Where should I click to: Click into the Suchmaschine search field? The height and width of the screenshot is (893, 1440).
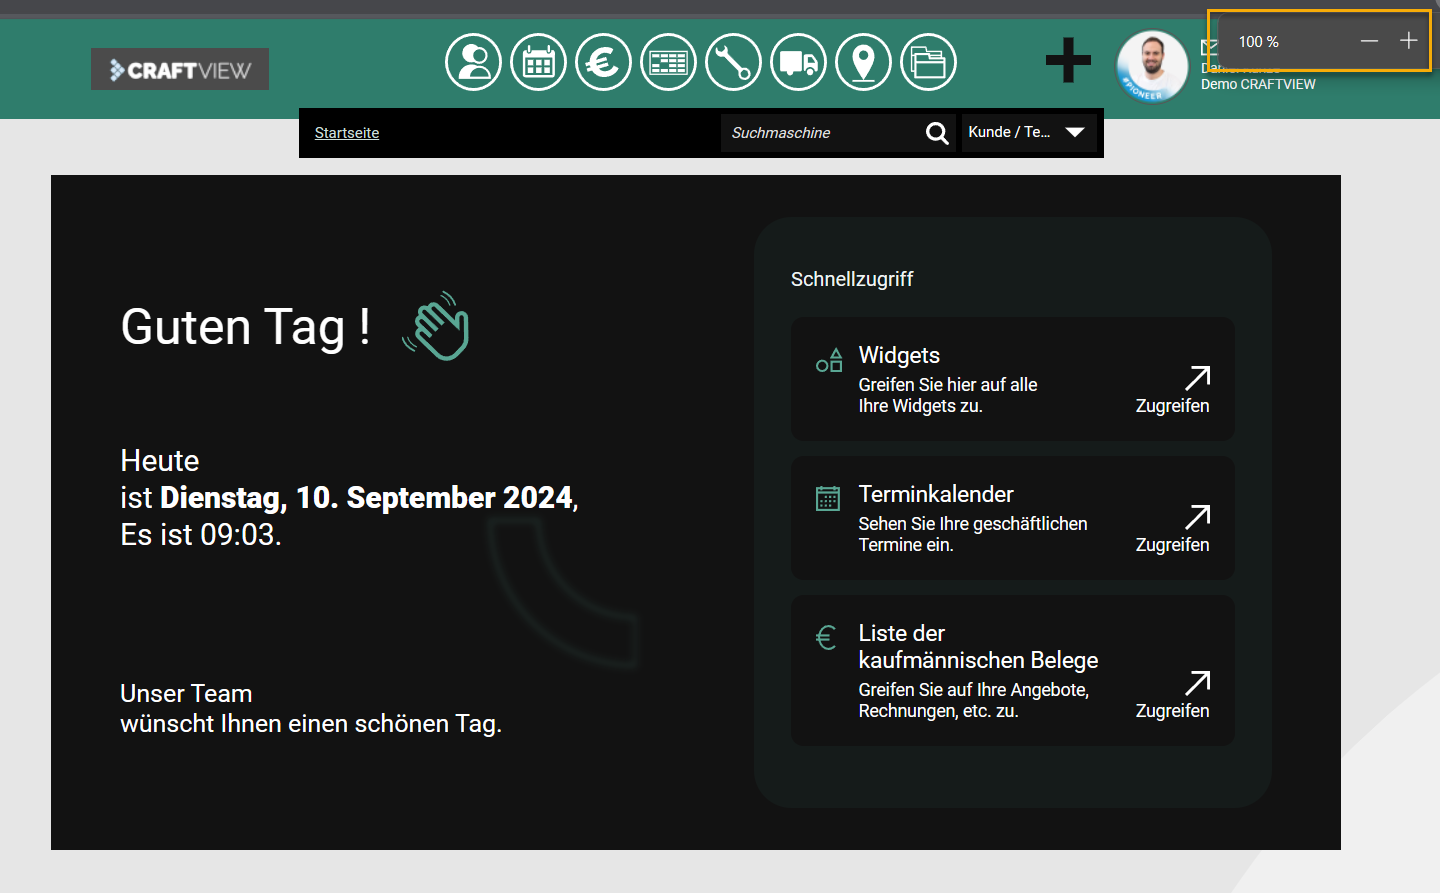click(x=820, y=133)
